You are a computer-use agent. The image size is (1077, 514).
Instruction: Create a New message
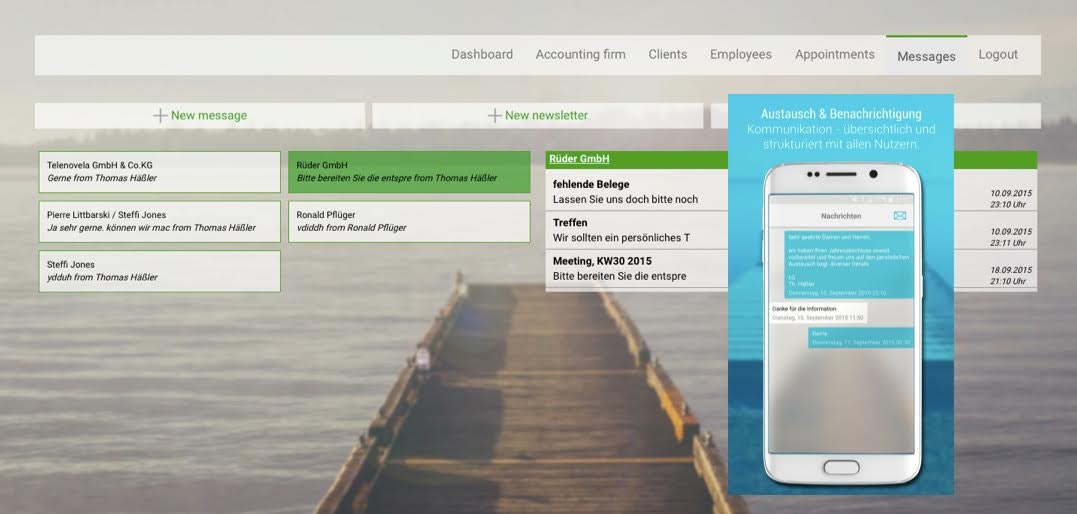coord(200,115)
